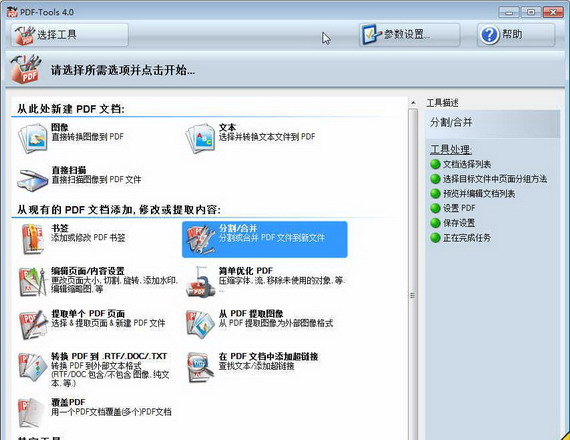
Task: Click 查找文本/添加超链接 description
Action: point(256,366)
